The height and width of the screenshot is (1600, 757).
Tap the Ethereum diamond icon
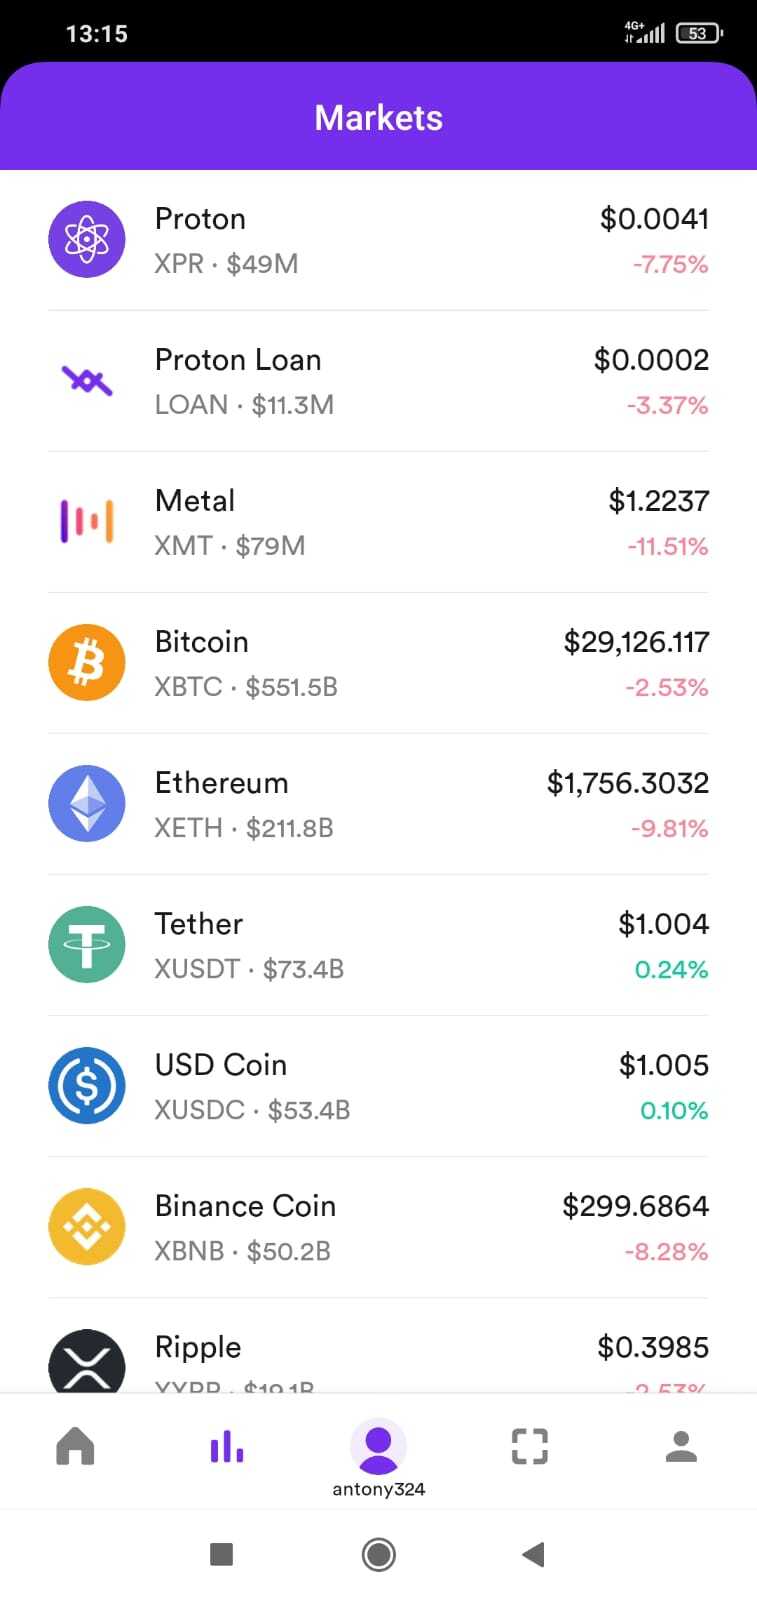[87, 803]
